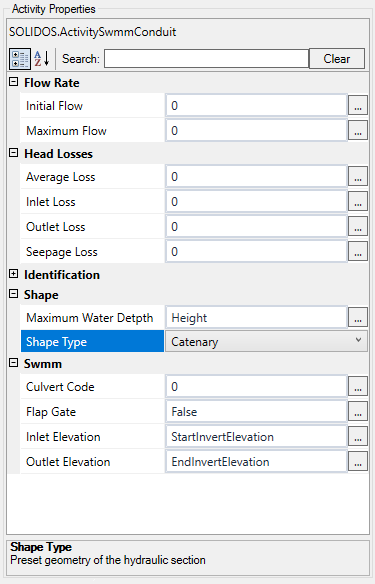Open ellipsis editor for Outlet Elevation
This screenshot has width=375, height=584.
pyautogui.click(x=358, y=461)
